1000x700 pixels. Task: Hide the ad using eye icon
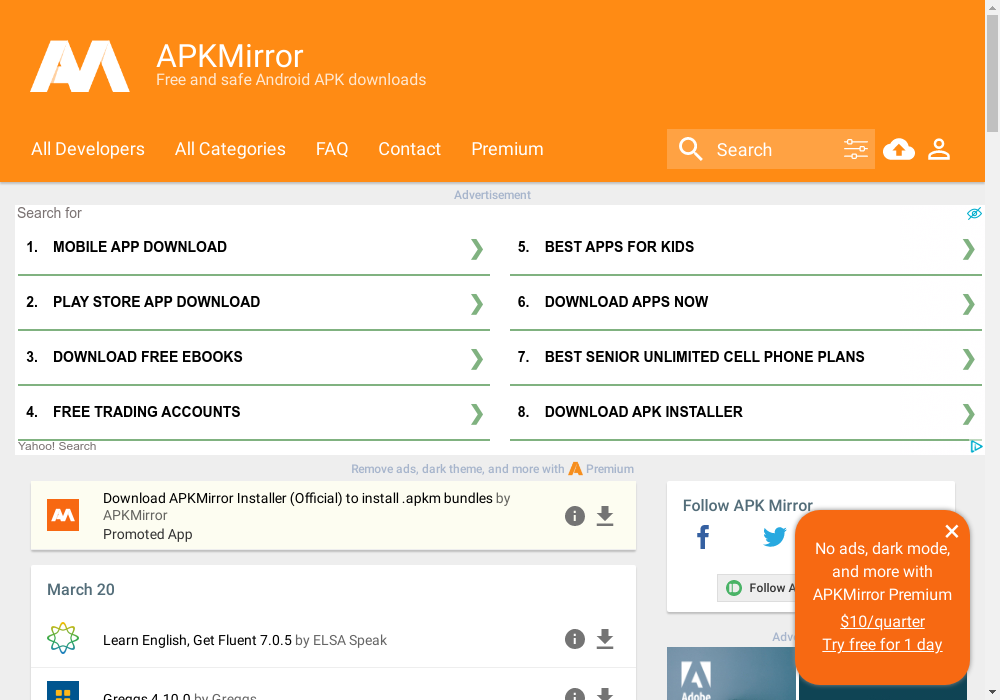(x=974, y=214)
